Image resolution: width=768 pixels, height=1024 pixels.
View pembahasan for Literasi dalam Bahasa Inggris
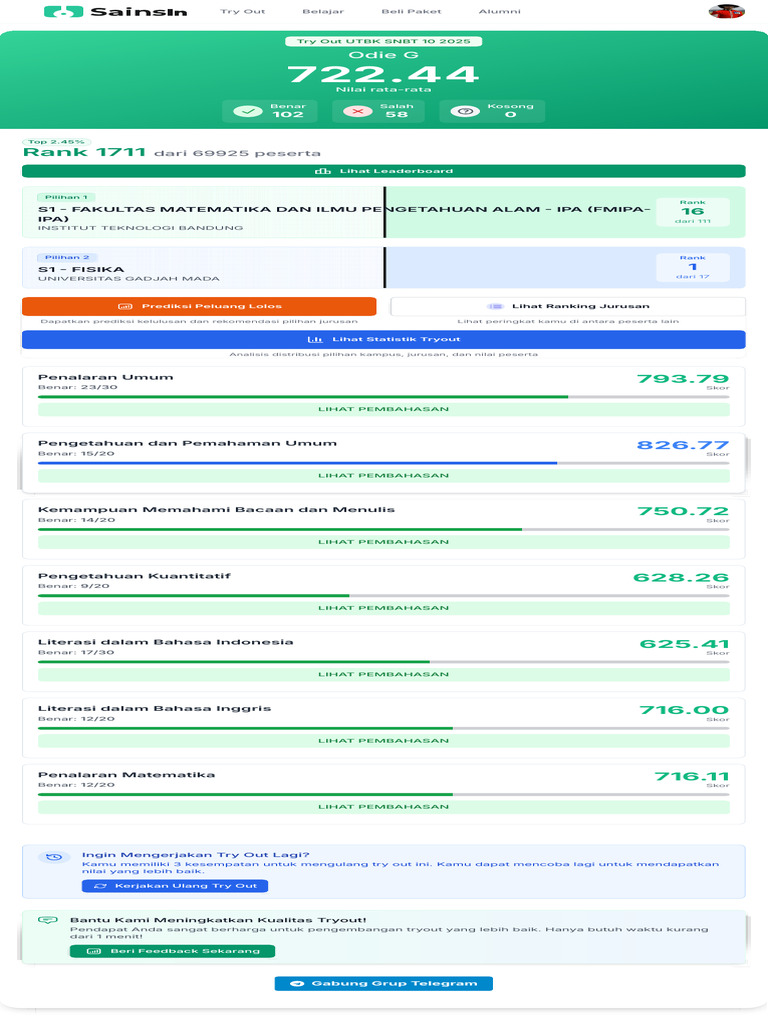(x=383, y=741)
